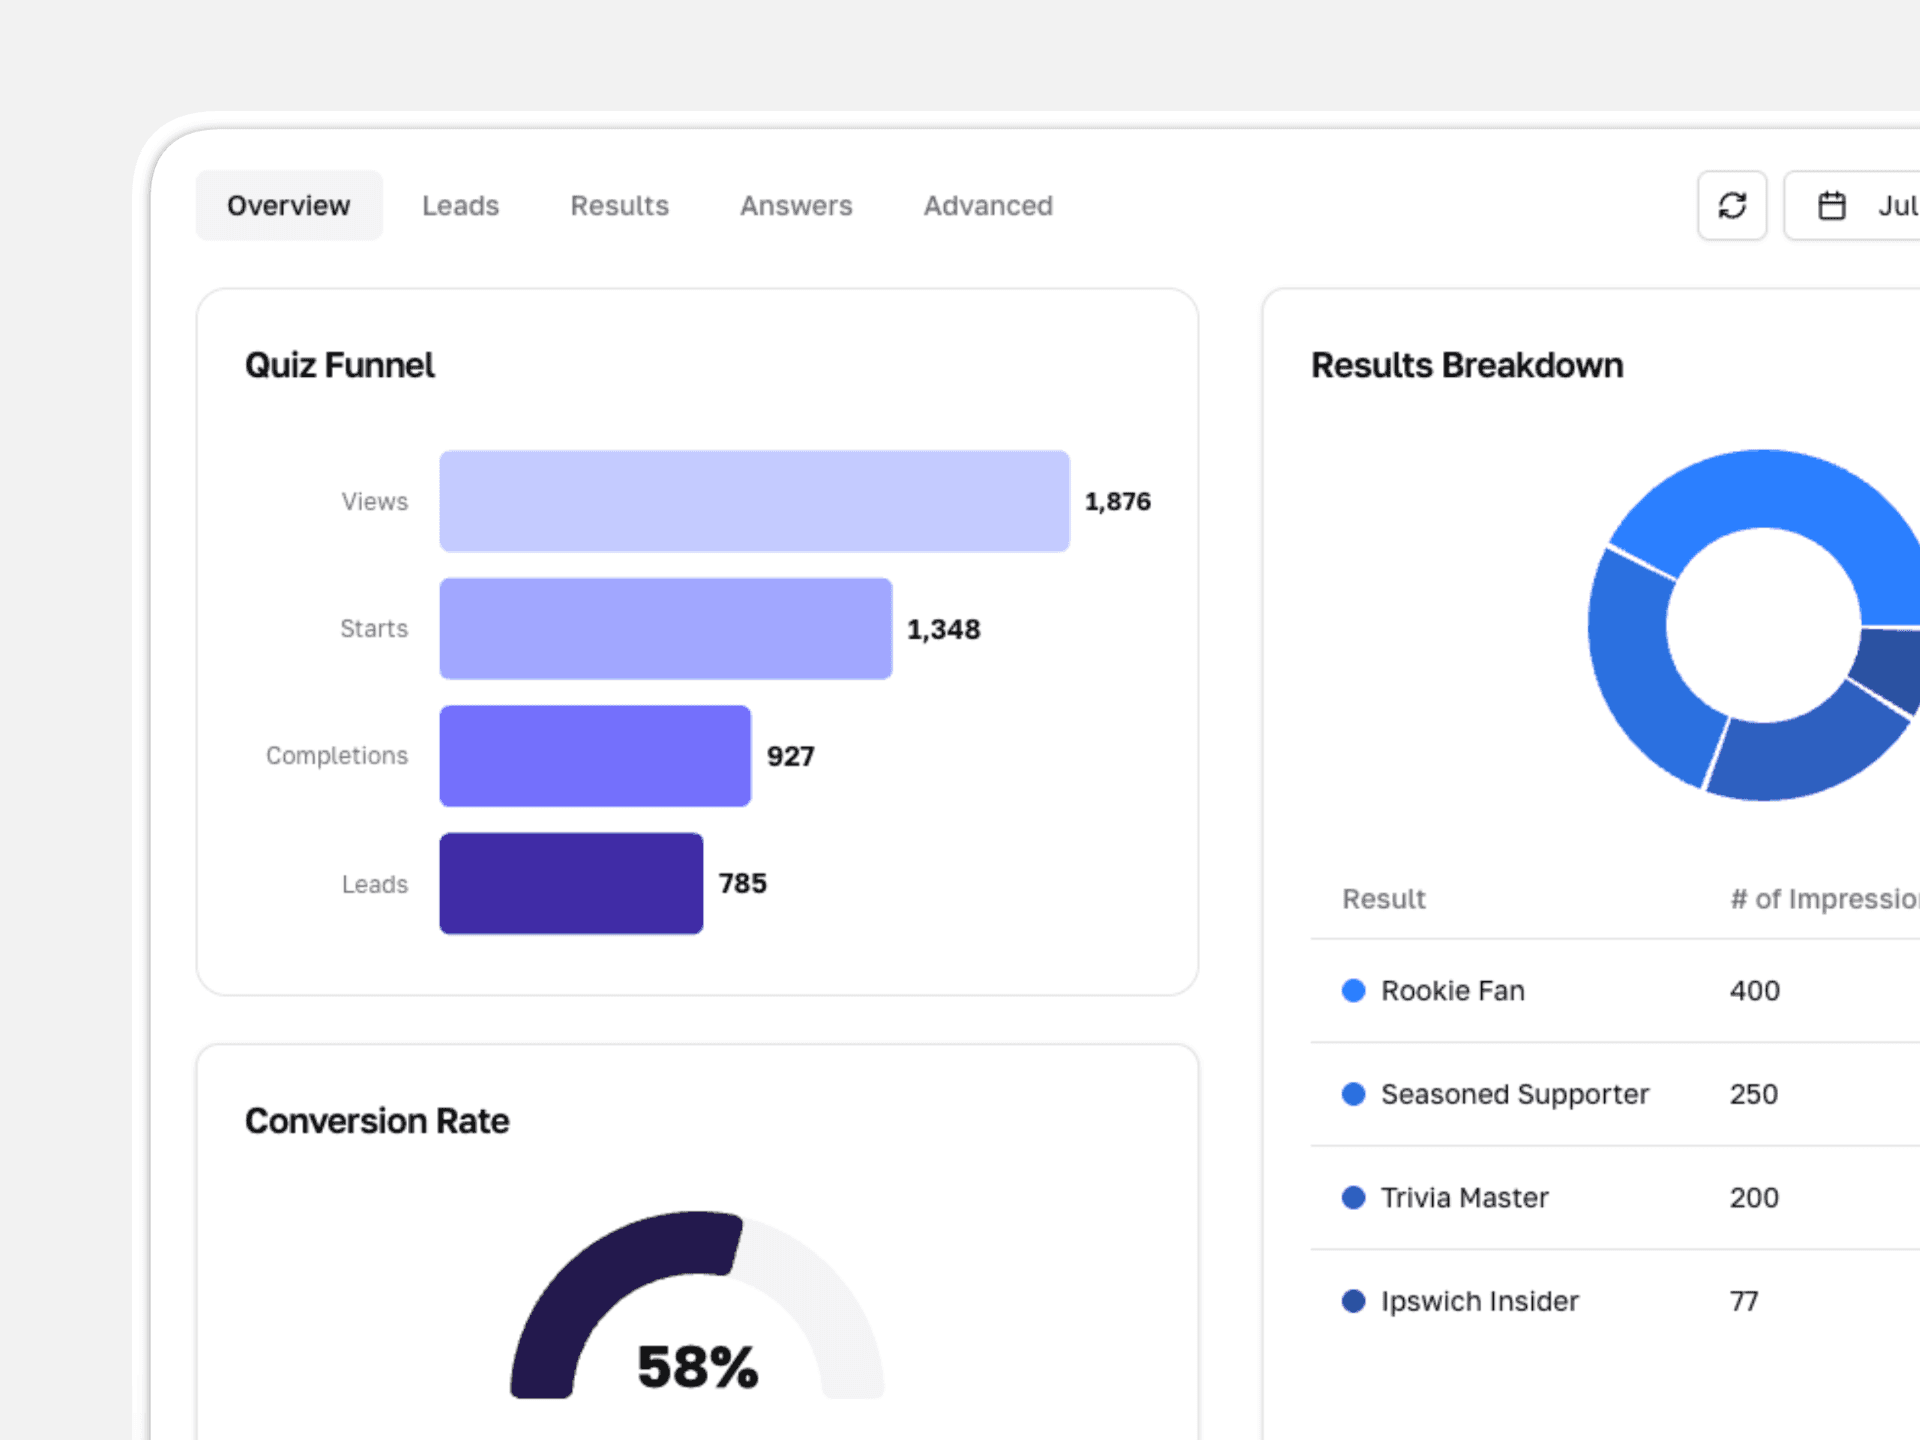The width and height of the screenshot is (1920, 1440).
Task: Open the Answers tab
Action: [796, 205]
